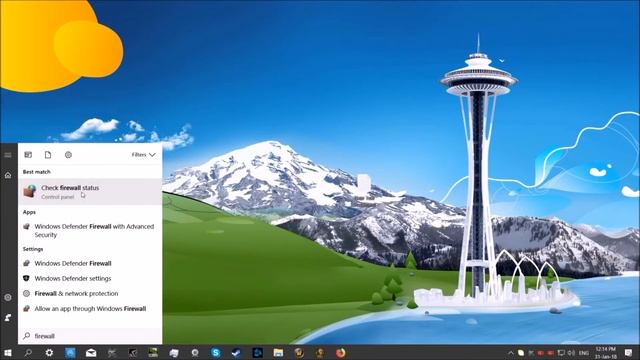The height and width of the screenshot is (360, 640).
Task: Switch input language via ENG indicator
Action: click(x=584, y=353)
